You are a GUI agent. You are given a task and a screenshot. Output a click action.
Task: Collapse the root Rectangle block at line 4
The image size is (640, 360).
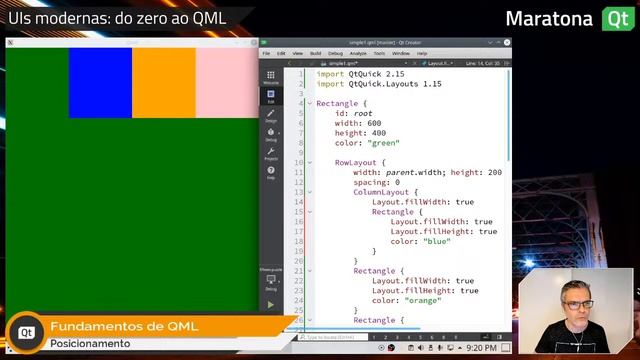point(310,104)
